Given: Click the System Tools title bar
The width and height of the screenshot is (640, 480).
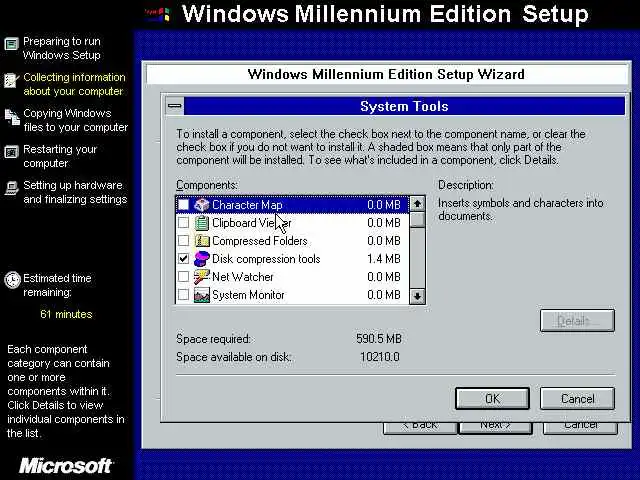Looking at the screenshot, I should [x=404, y=106].
